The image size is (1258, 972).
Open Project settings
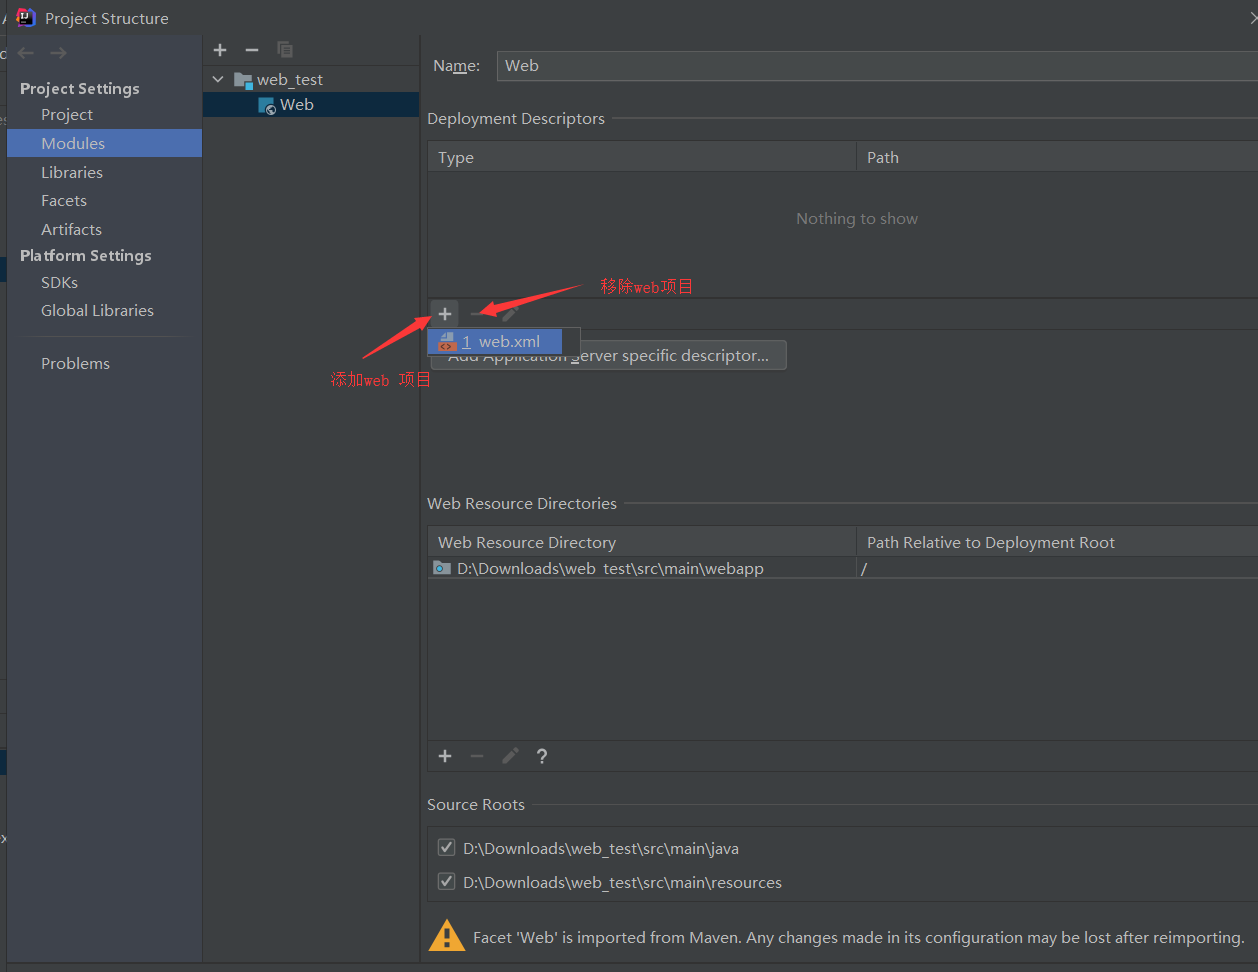coord(67,115)
